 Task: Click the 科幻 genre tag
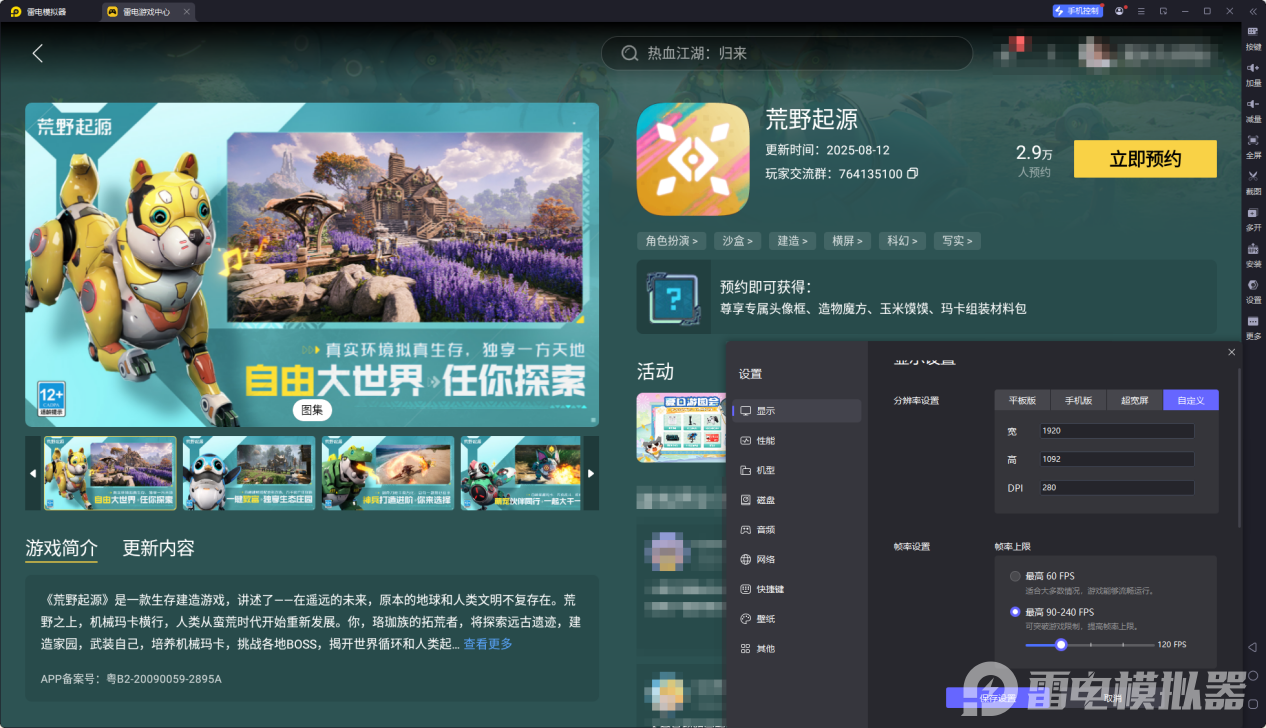(x=903, y=241)
